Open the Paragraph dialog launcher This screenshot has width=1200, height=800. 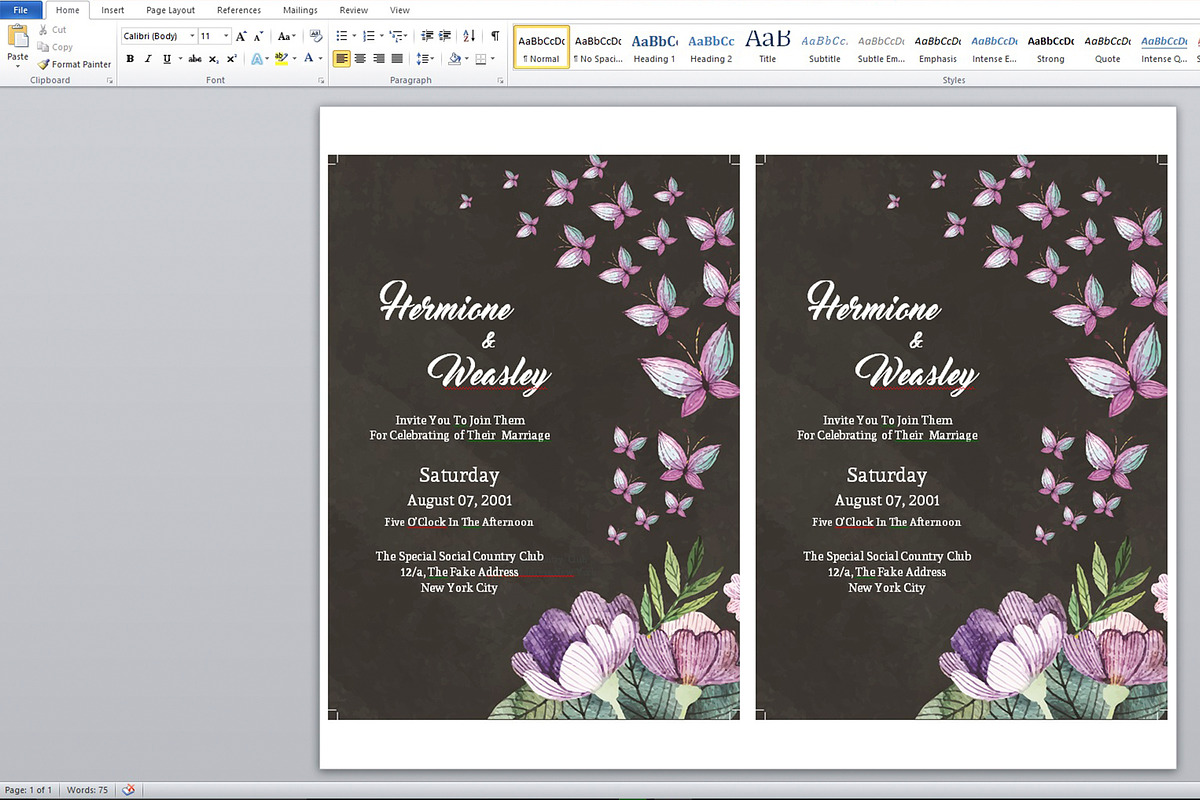pyautogui.click(x=503, y=80)
